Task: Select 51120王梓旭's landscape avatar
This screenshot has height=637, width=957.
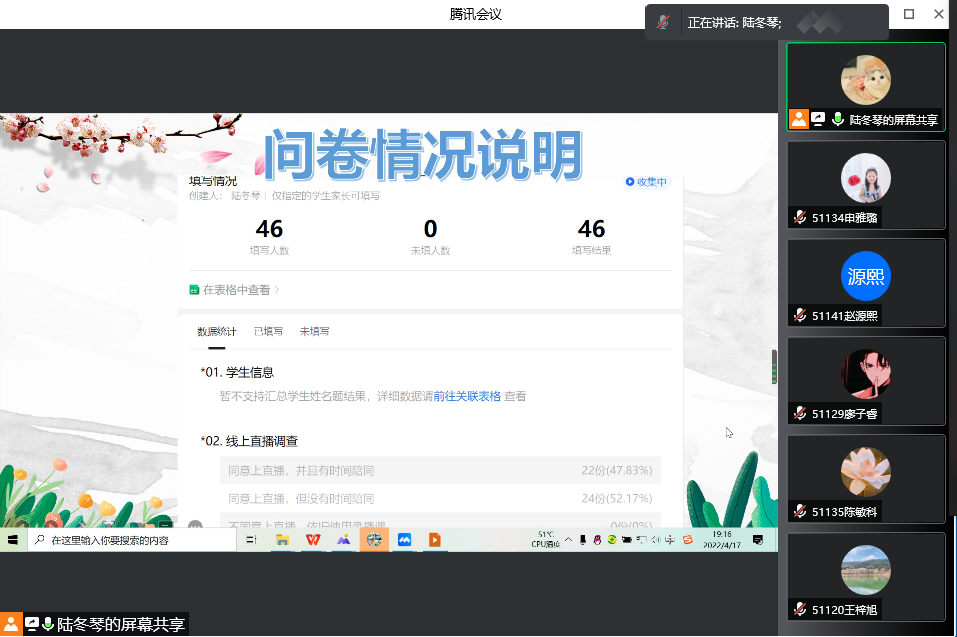Action: (865, 570)
